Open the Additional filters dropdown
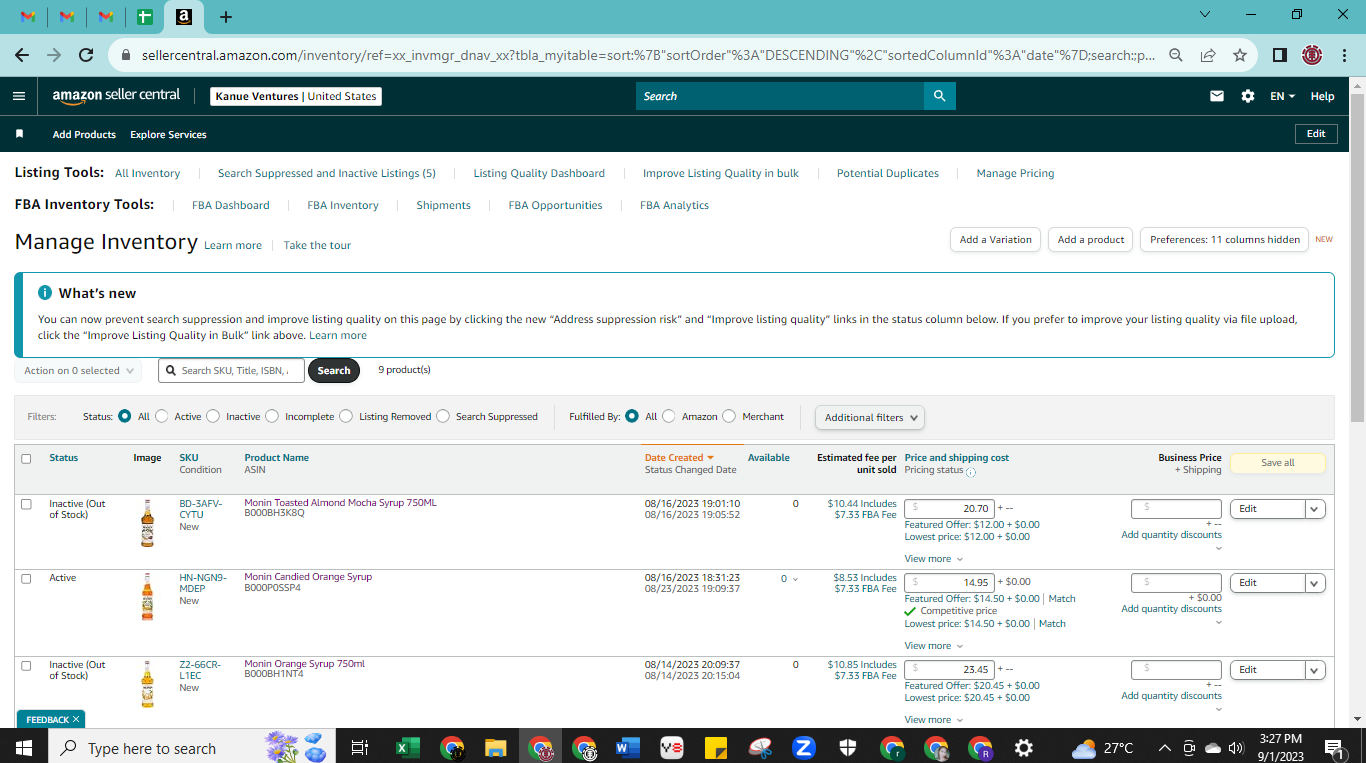Screen dimensions: 1366x763 pos(870,417)
